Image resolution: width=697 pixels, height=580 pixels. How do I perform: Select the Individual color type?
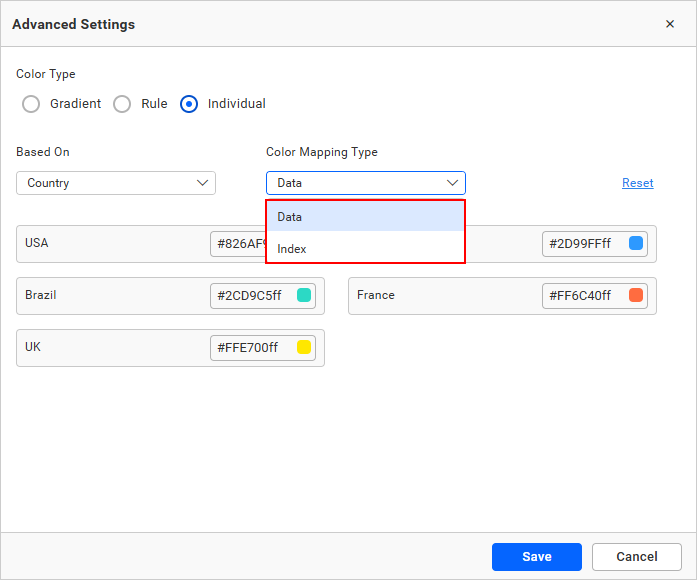(x=189, y=104)
